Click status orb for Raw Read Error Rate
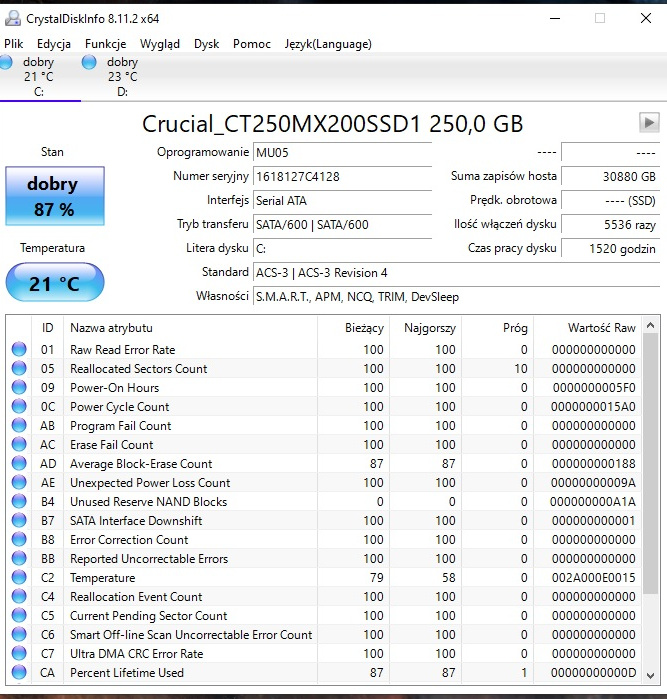The height and width of the screenshot is (699, 667). click(x=19, y=349)
